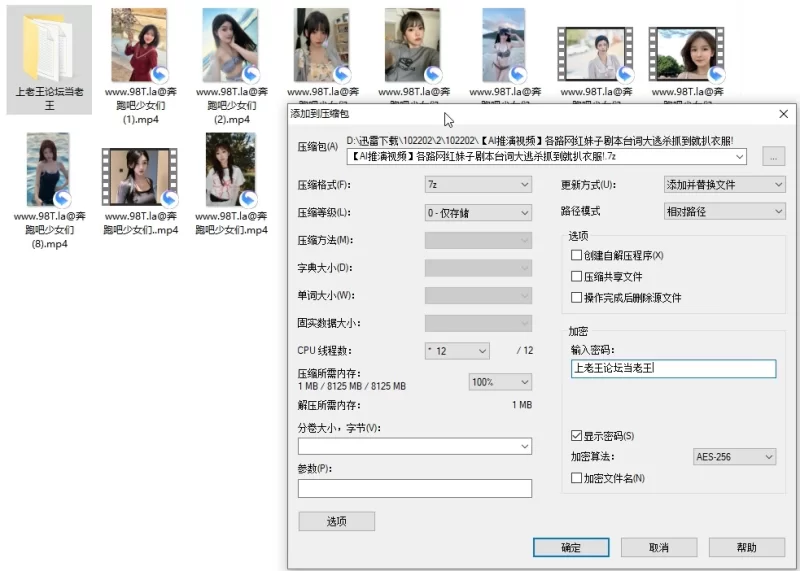Close the 添加到压缩包 dialog
Viewport: 800px width, 571px height.
[x=783, y=114]
